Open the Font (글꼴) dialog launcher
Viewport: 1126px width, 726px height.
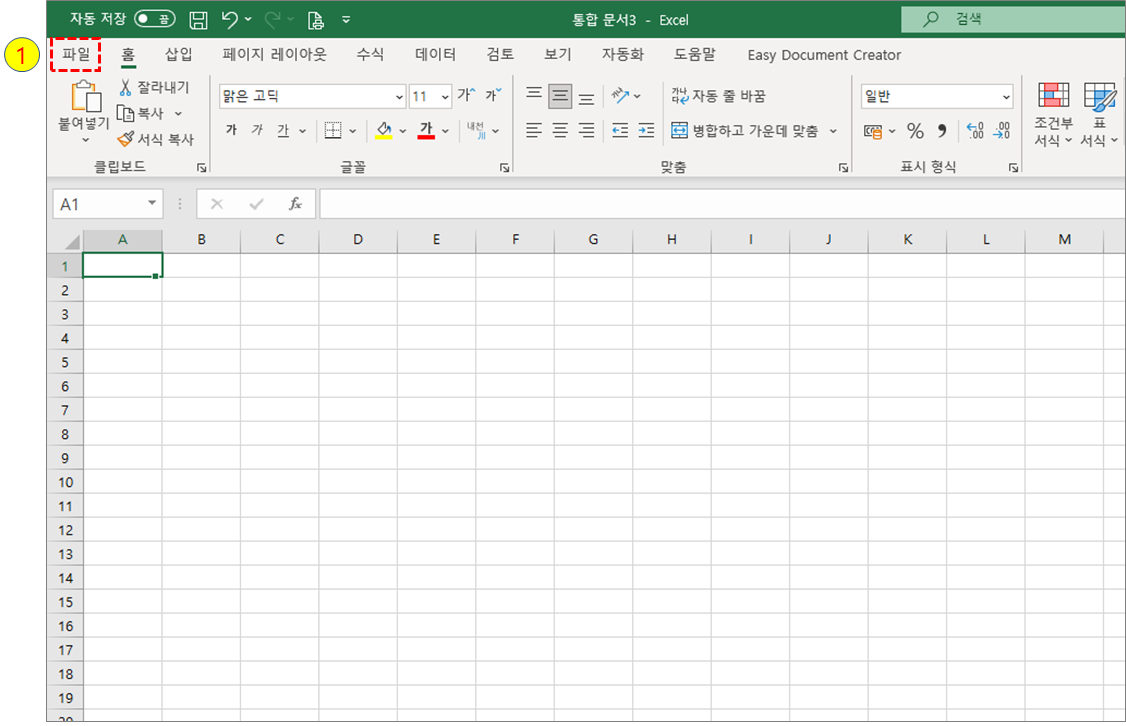click(505, 167)
